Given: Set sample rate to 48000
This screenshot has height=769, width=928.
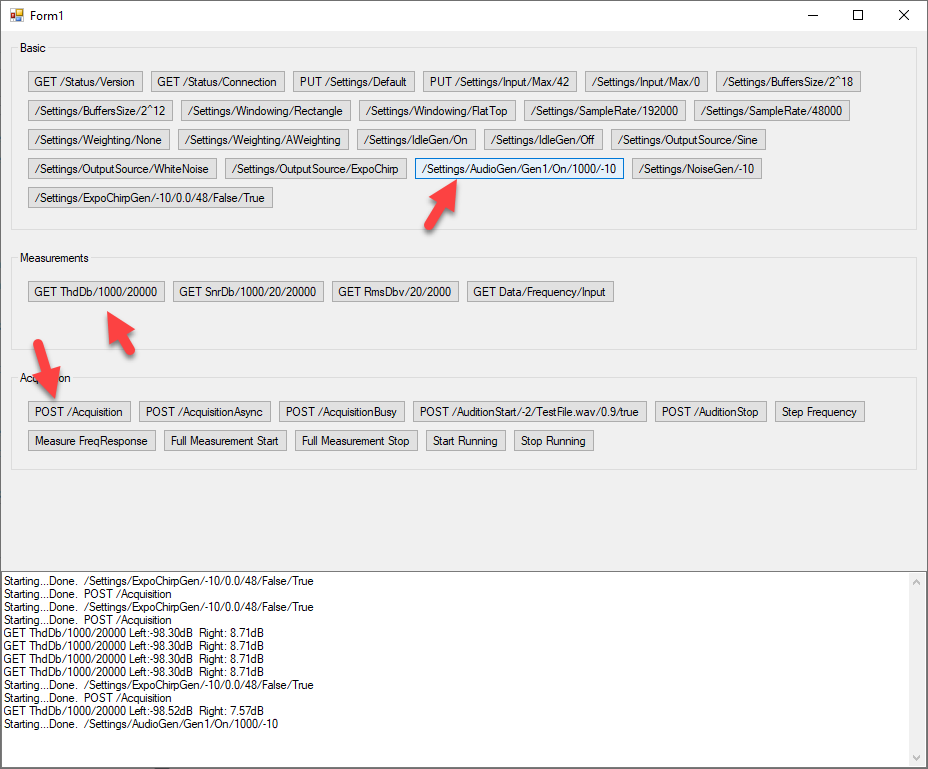Looking at the screenshot, I should (772, 111).
